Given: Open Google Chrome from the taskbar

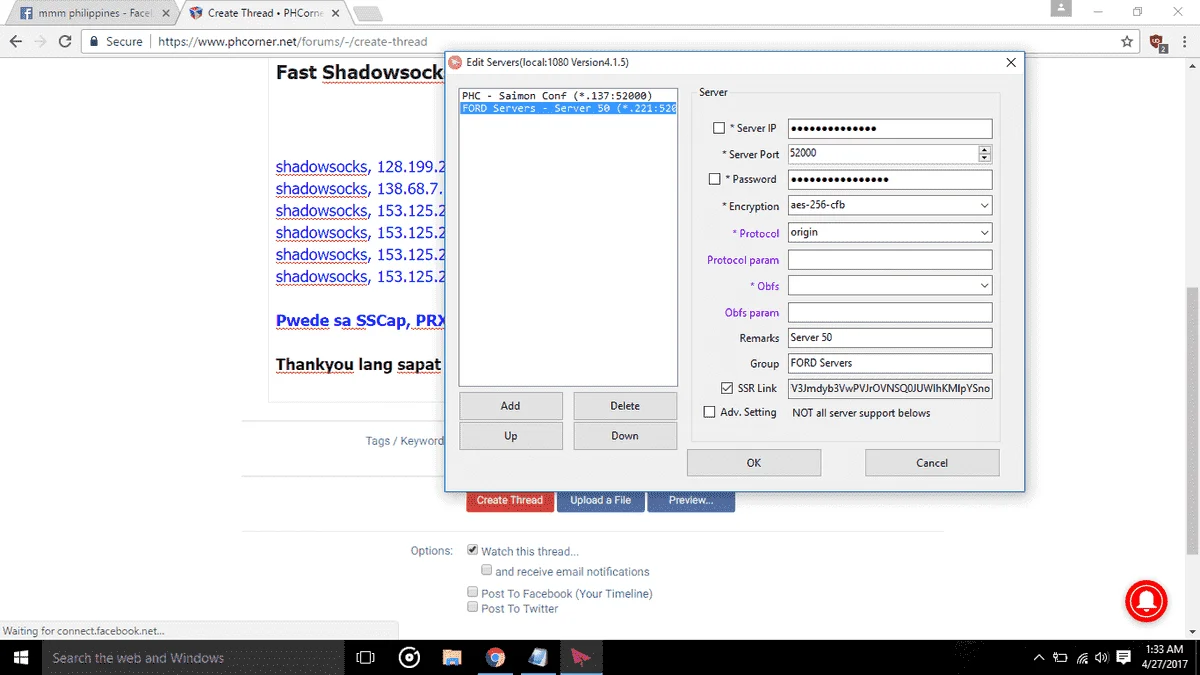Looking at the screenshot, I should click(495, 657).
